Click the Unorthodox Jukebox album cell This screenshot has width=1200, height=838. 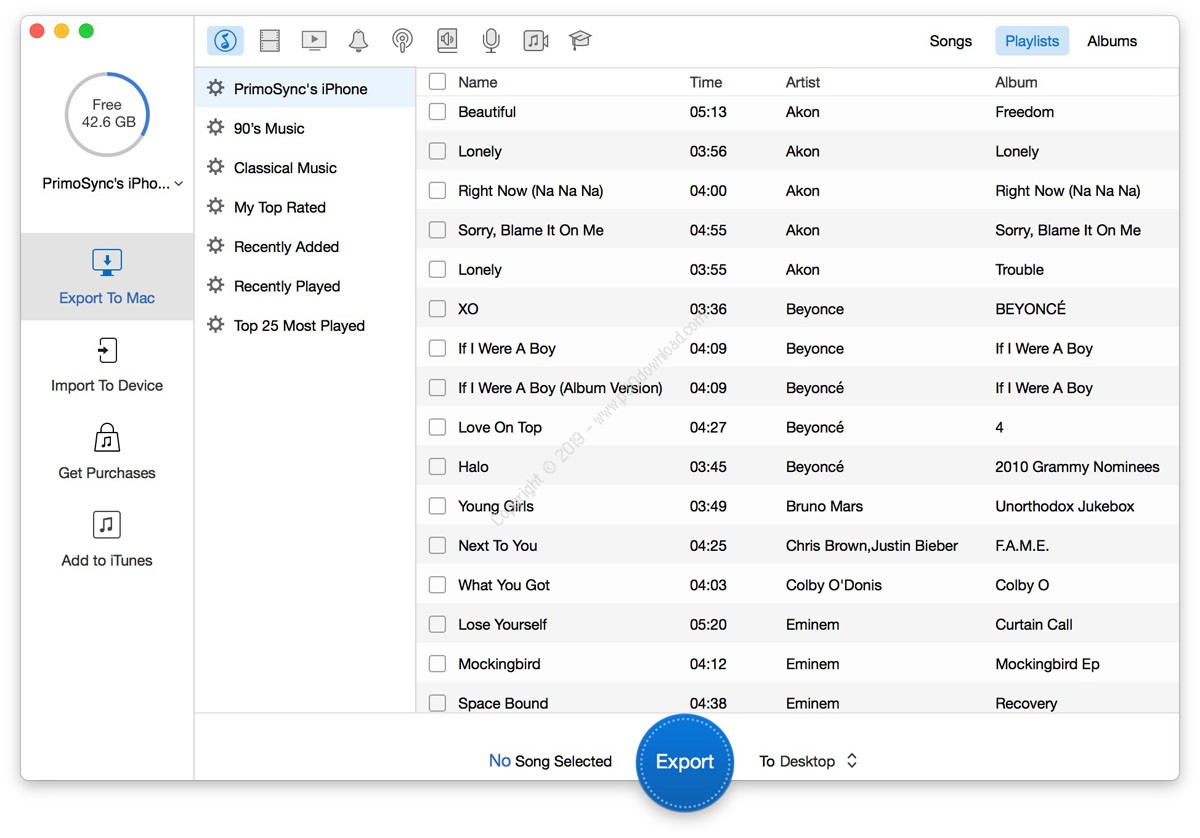1065,506
